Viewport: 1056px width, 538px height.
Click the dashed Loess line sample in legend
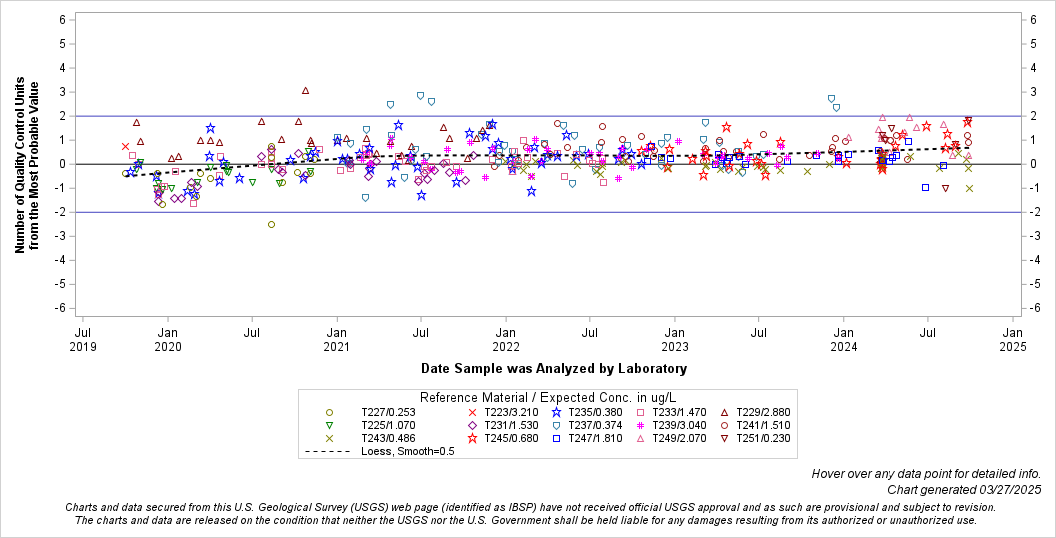328,451
